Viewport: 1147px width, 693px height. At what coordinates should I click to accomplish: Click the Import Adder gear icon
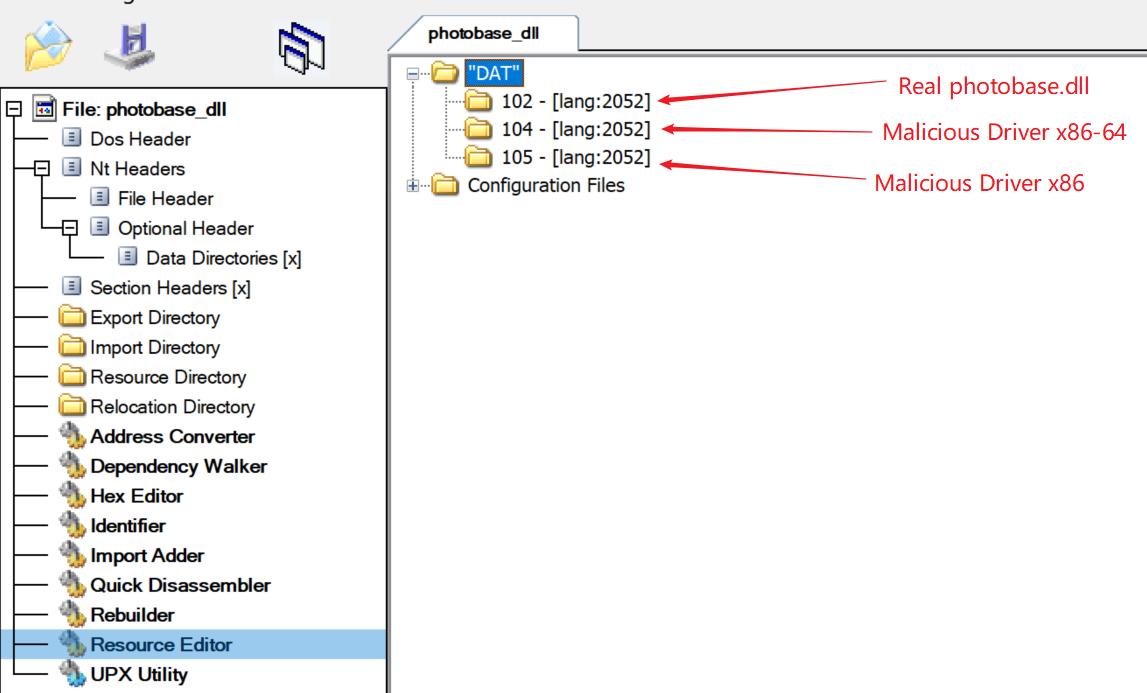72,555
